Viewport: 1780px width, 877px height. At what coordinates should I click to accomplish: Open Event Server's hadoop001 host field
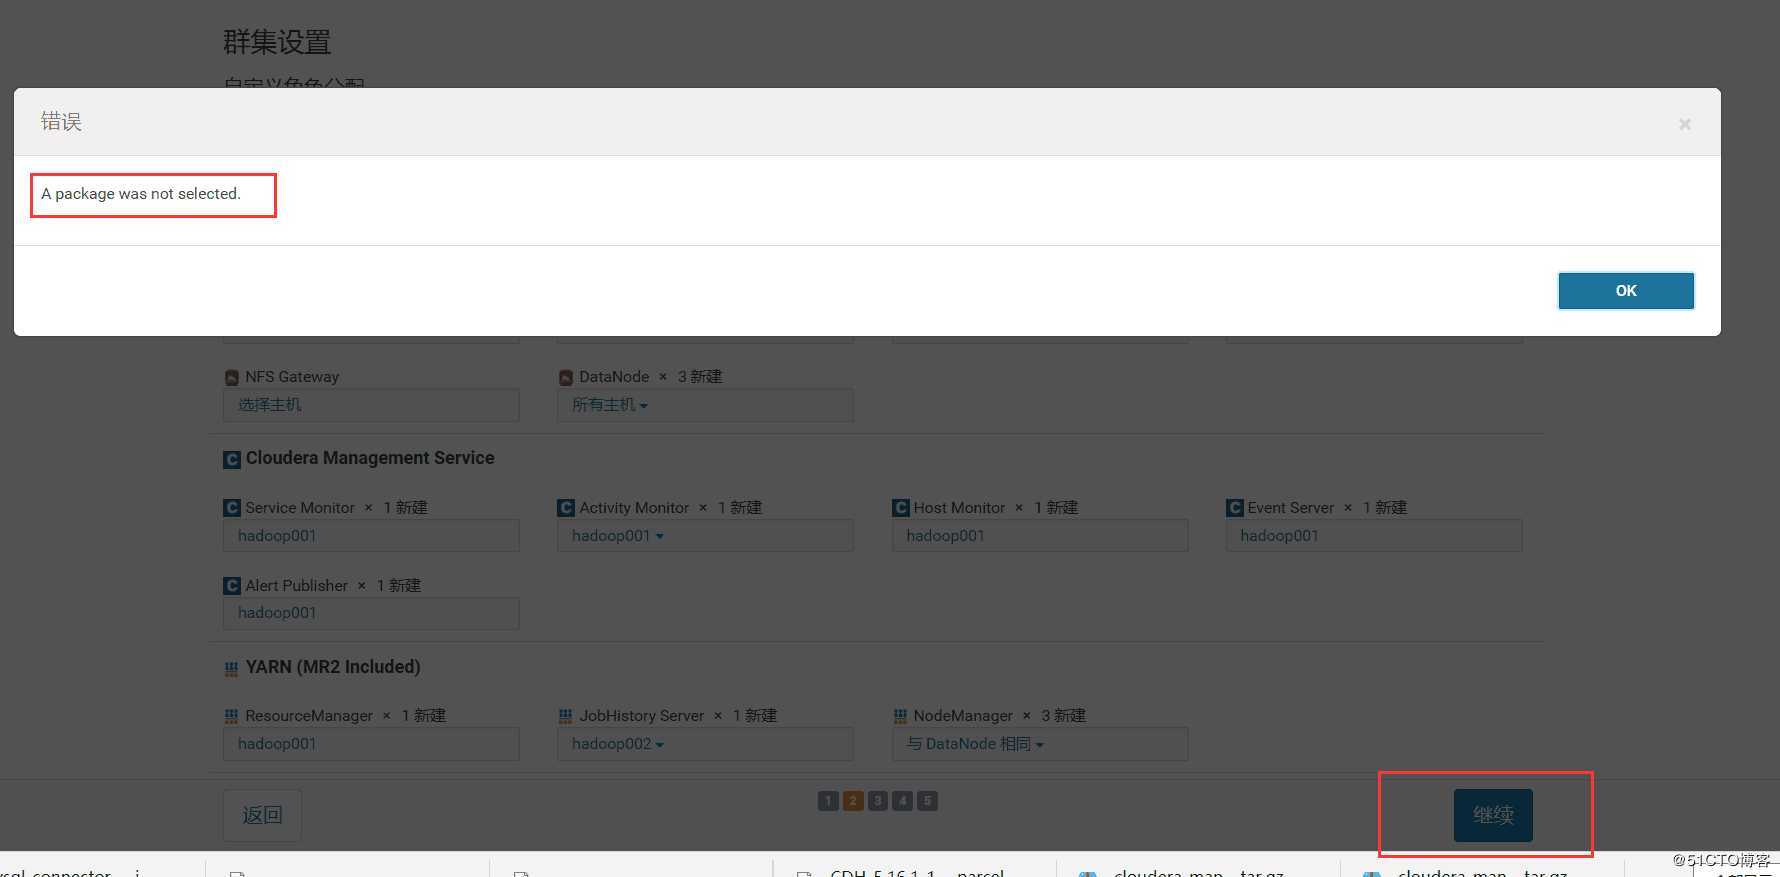(x=1374, y=536)
